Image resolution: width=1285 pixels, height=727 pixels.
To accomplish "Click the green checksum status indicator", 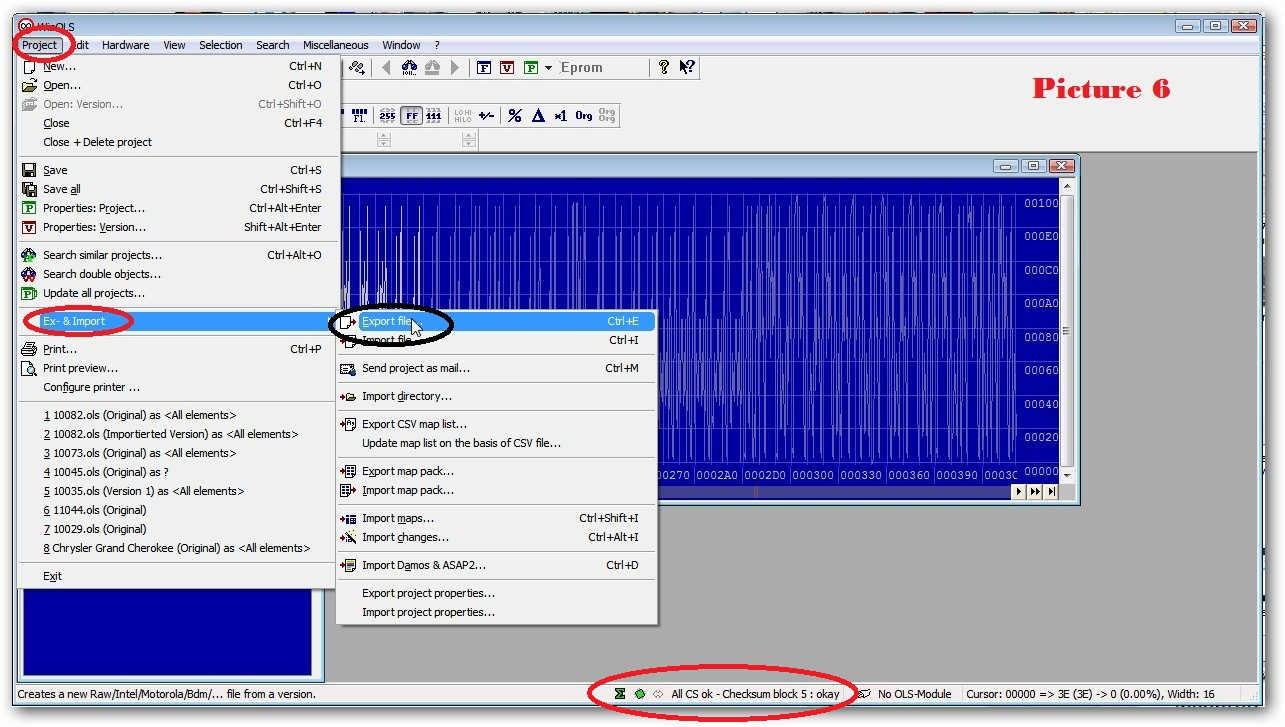I will (639, 694).
